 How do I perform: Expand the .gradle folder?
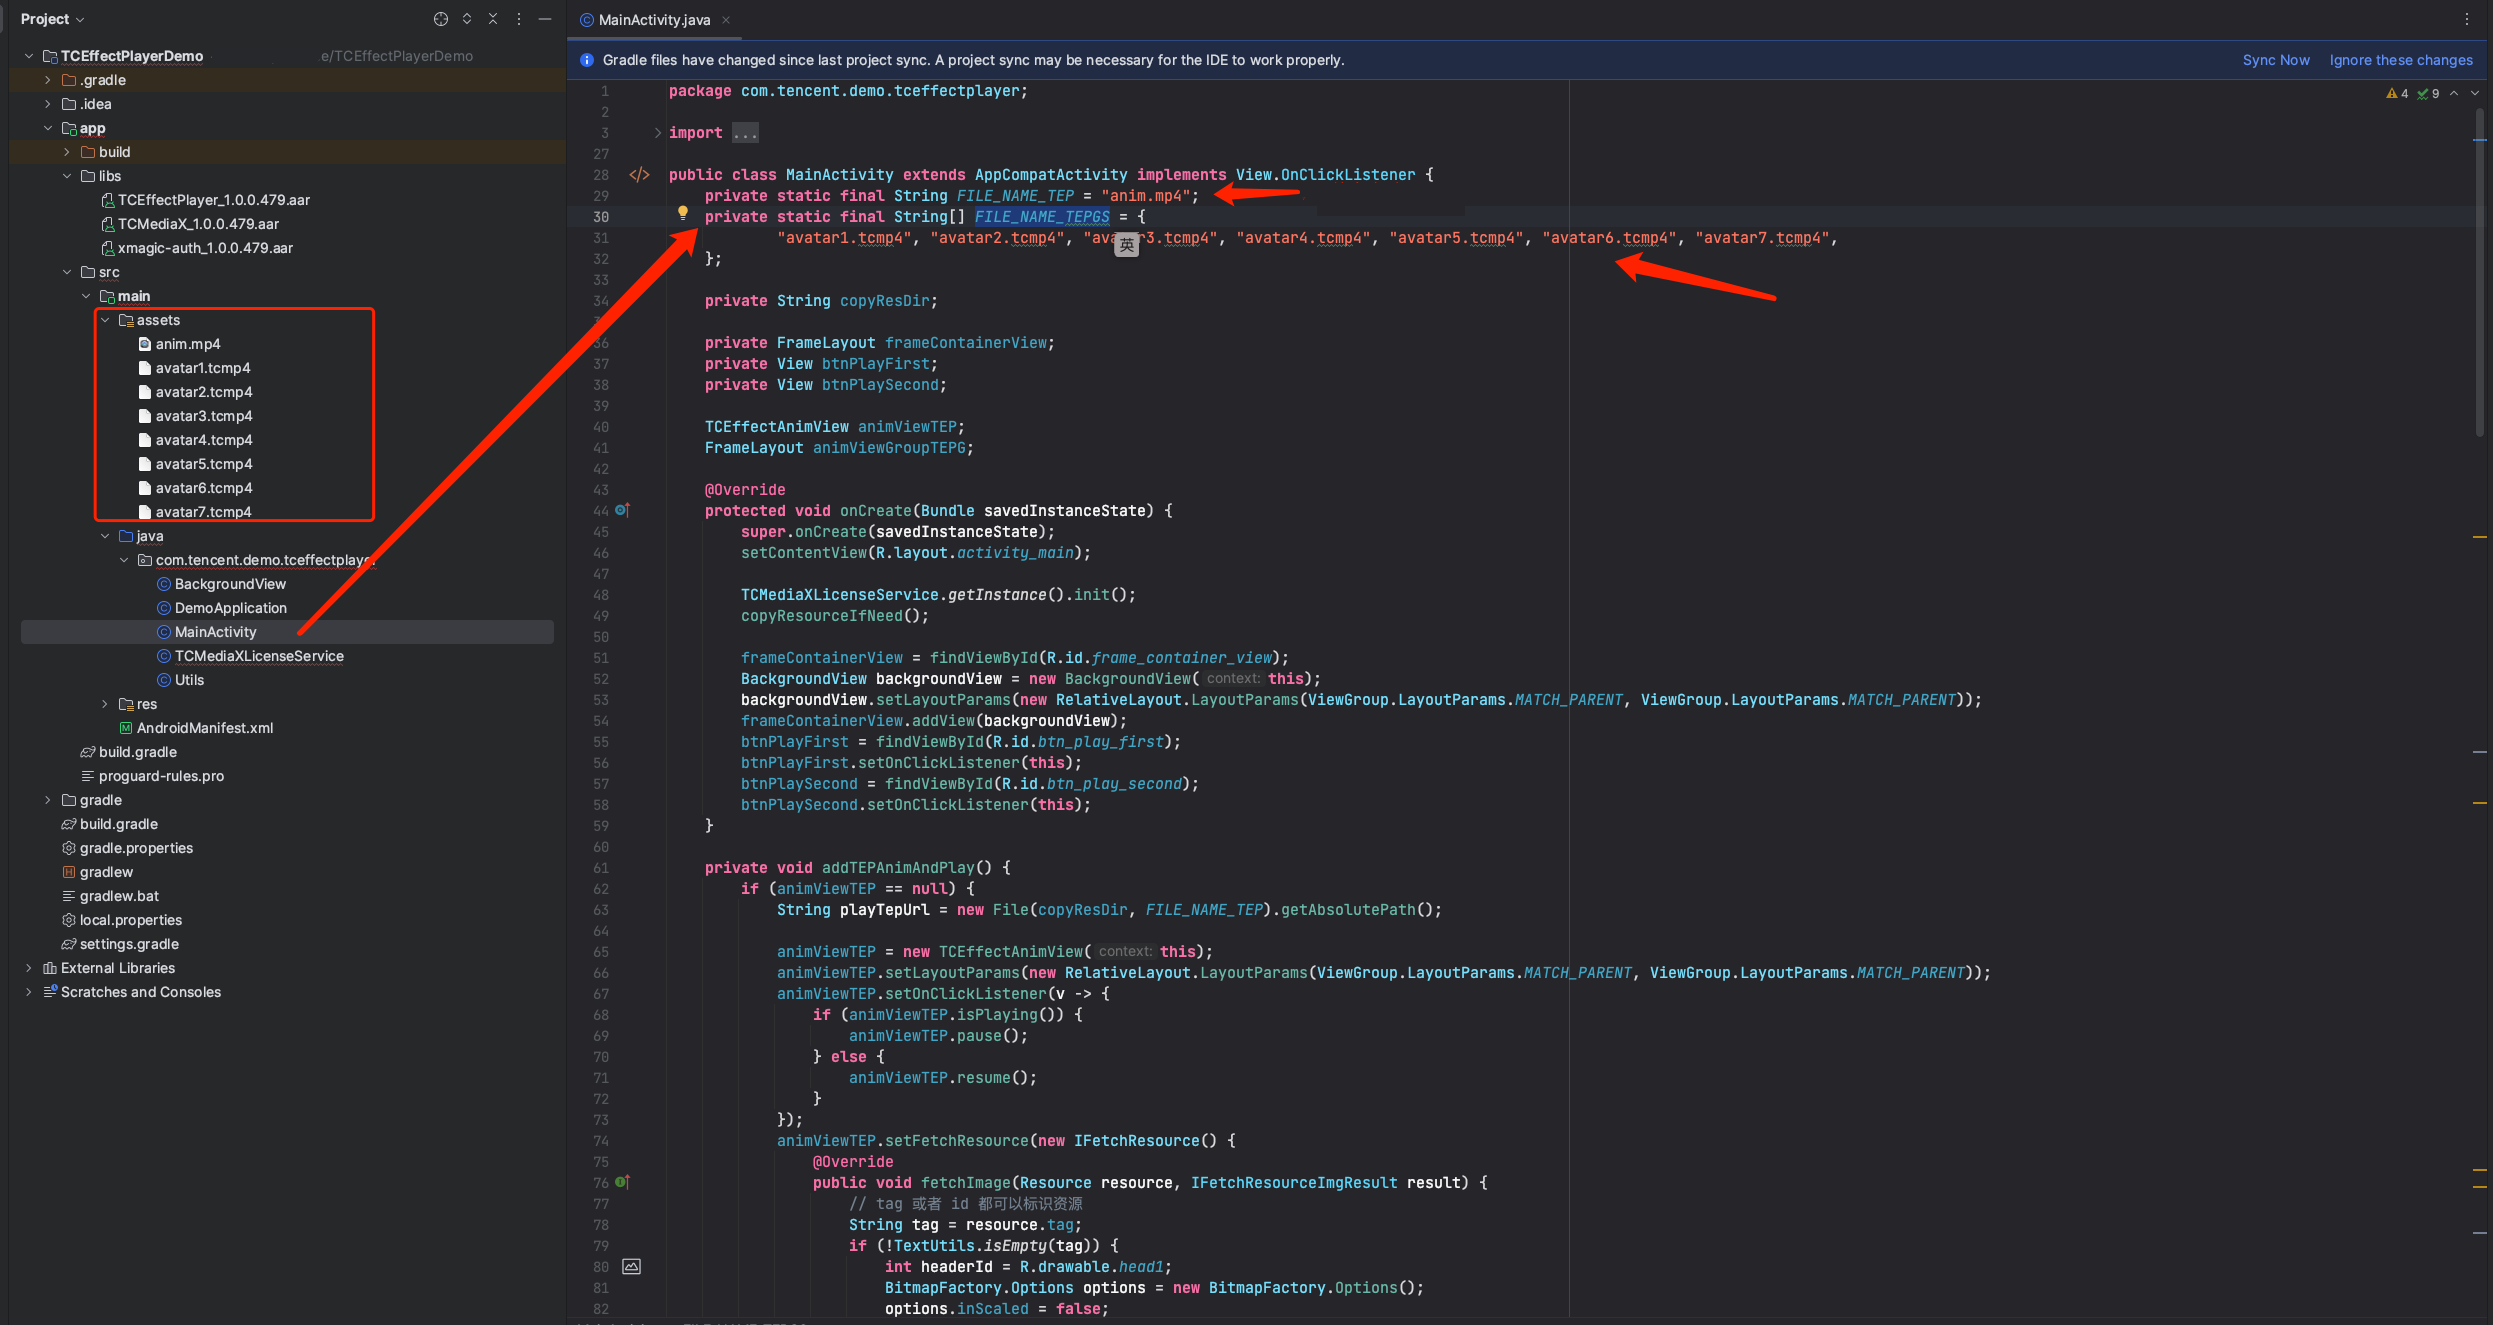(48, 80)
